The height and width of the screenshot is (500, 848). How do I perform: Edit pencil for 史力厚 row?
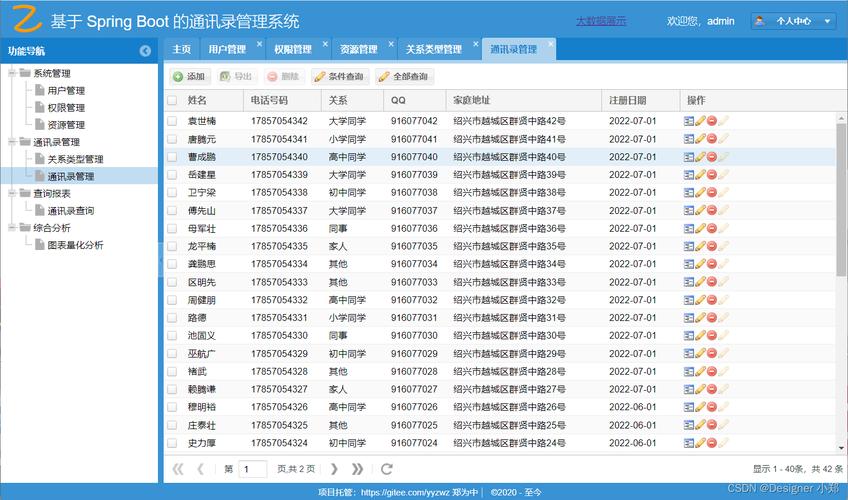pyautogui.click(x=700, y=443)
